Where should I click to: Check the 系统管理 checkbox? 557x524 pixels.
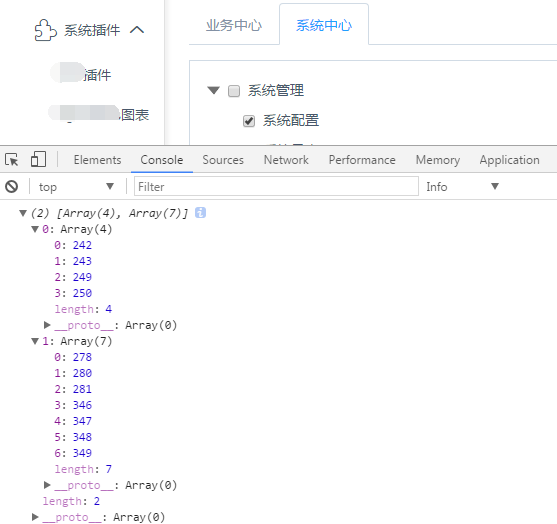[x=234, y=91]
